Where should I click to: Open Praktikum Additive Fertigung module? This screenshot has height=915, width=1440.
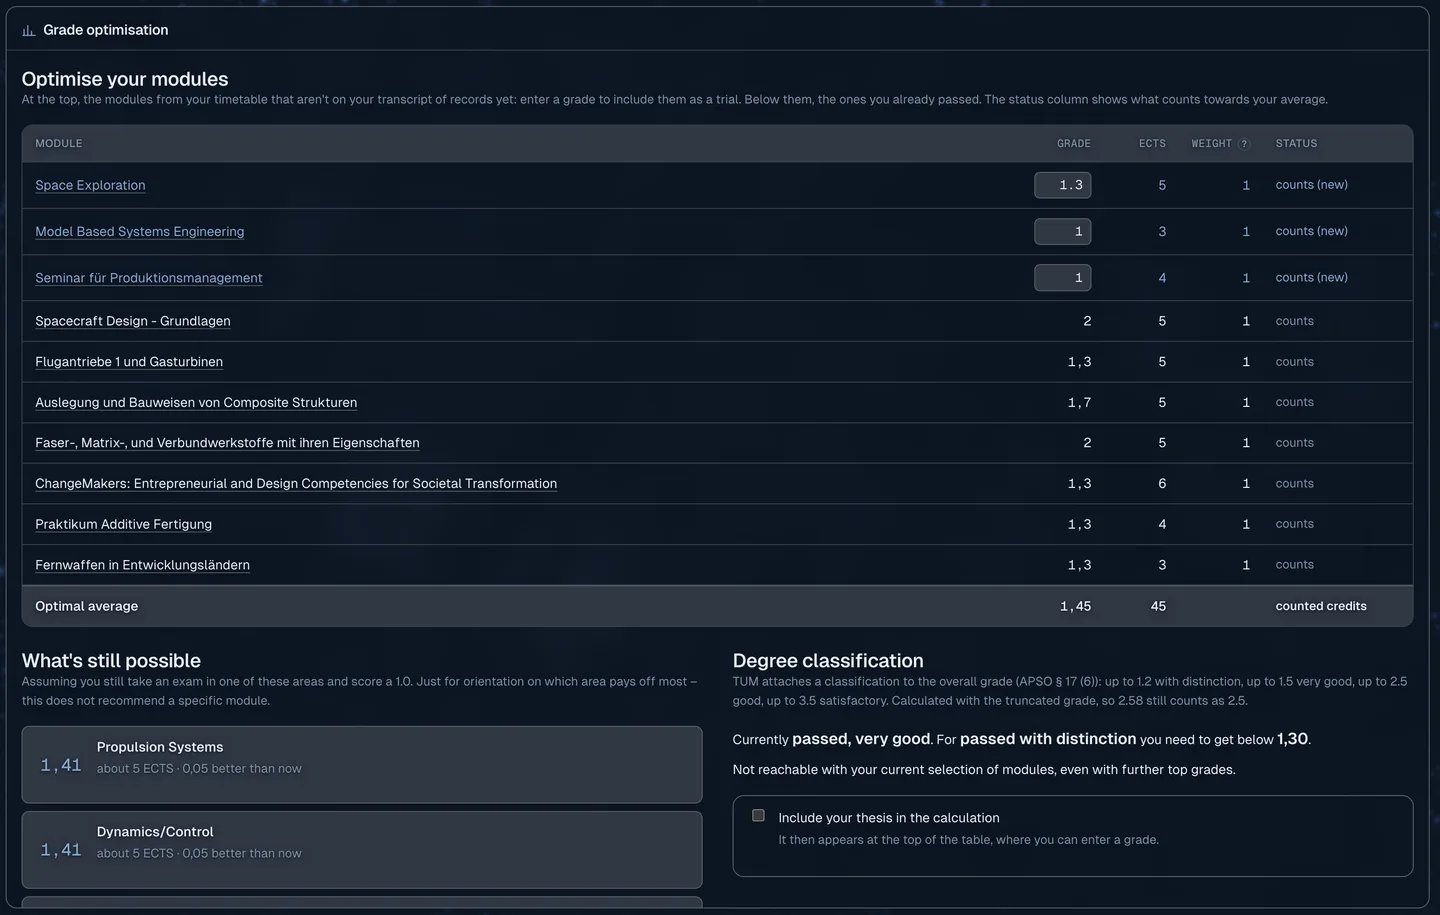click(x=123, y=524)
